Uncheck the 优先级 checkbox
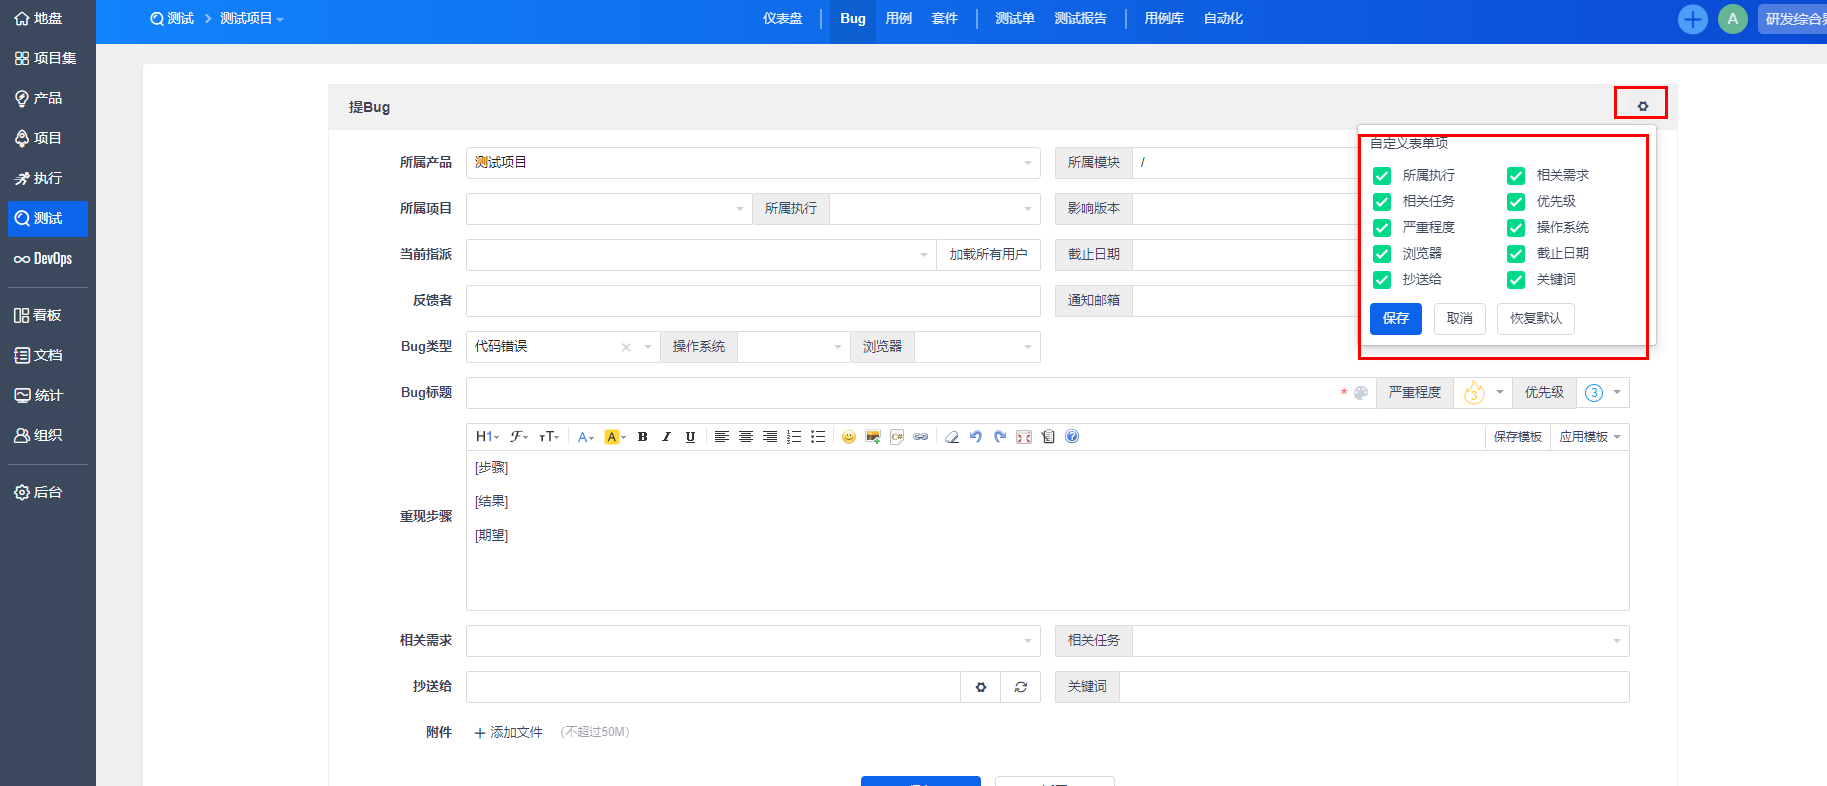Viewport: 1827px width, 786px height. (x=1516, y=202)
